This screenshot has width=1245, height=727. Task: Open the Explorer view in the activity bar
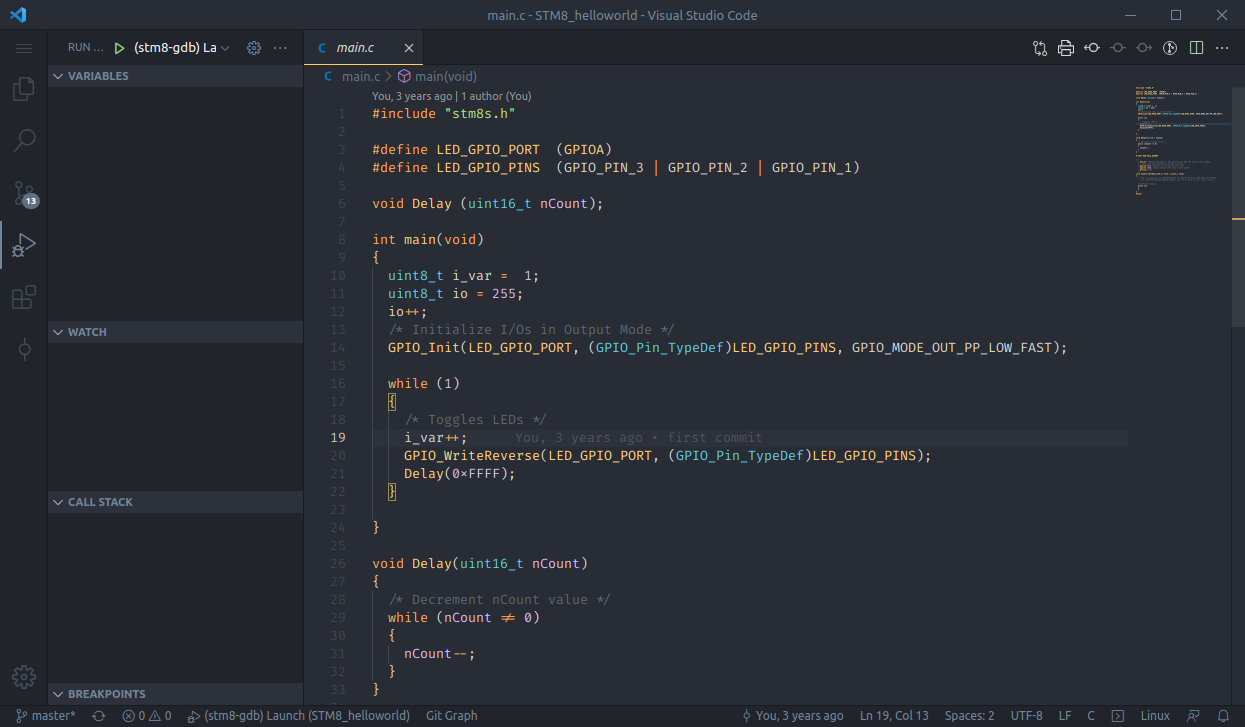click(23, 89)
